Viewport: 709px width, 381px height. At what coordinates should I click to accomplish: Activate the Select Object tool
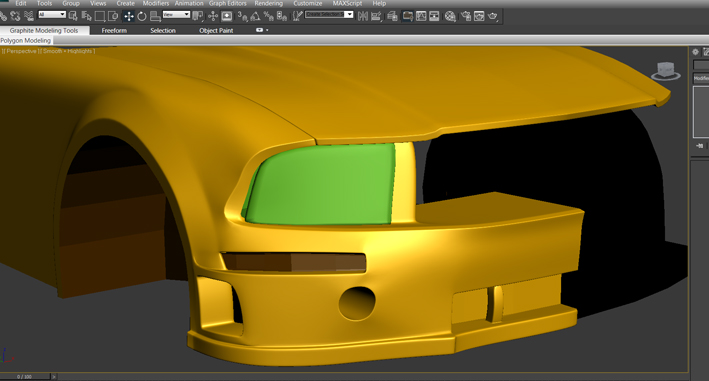click(73, 16)
